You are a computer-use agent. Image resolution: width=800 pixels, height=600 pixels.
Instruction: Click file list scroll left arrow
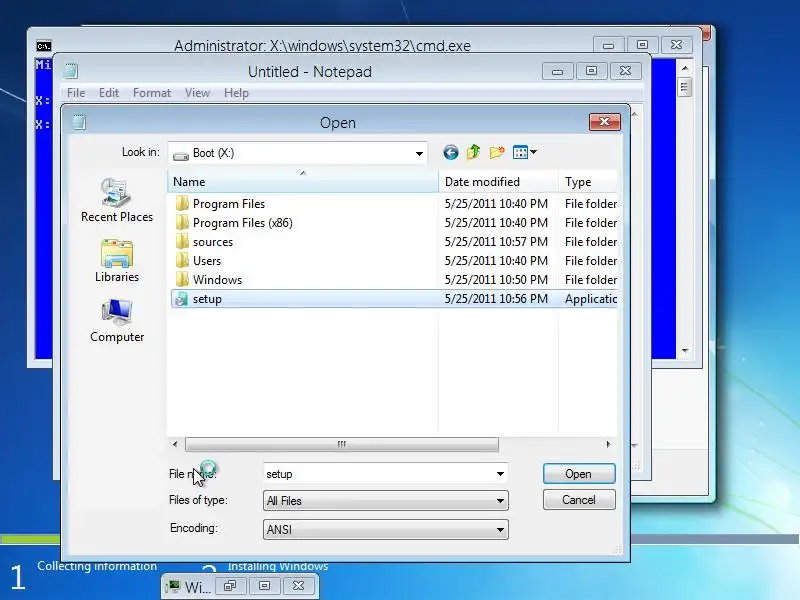tap(175, 444)
